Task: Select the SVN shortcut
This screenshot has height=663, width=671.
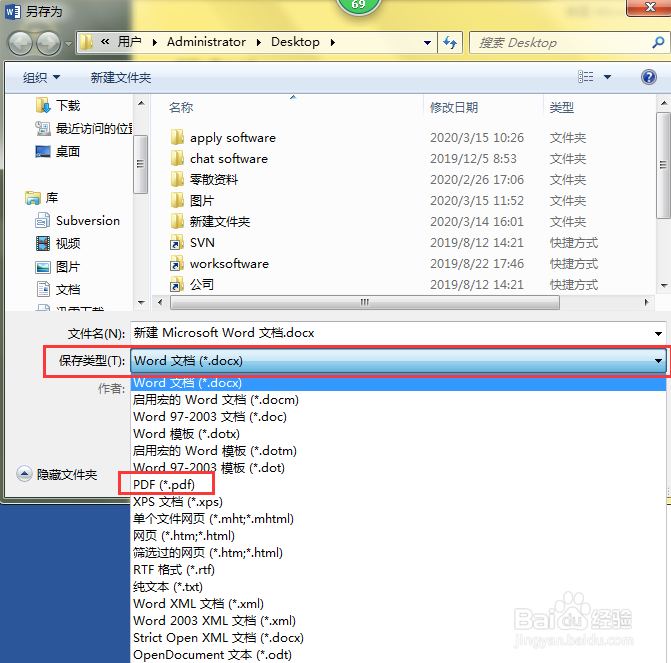Action: 193,243
